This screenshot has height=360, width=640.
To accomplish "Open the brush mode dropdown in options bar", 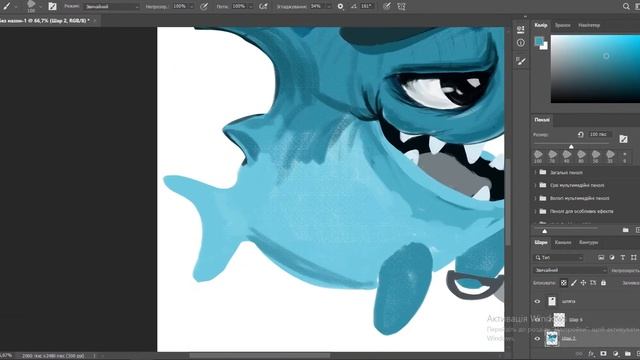I will pos(111,7).
